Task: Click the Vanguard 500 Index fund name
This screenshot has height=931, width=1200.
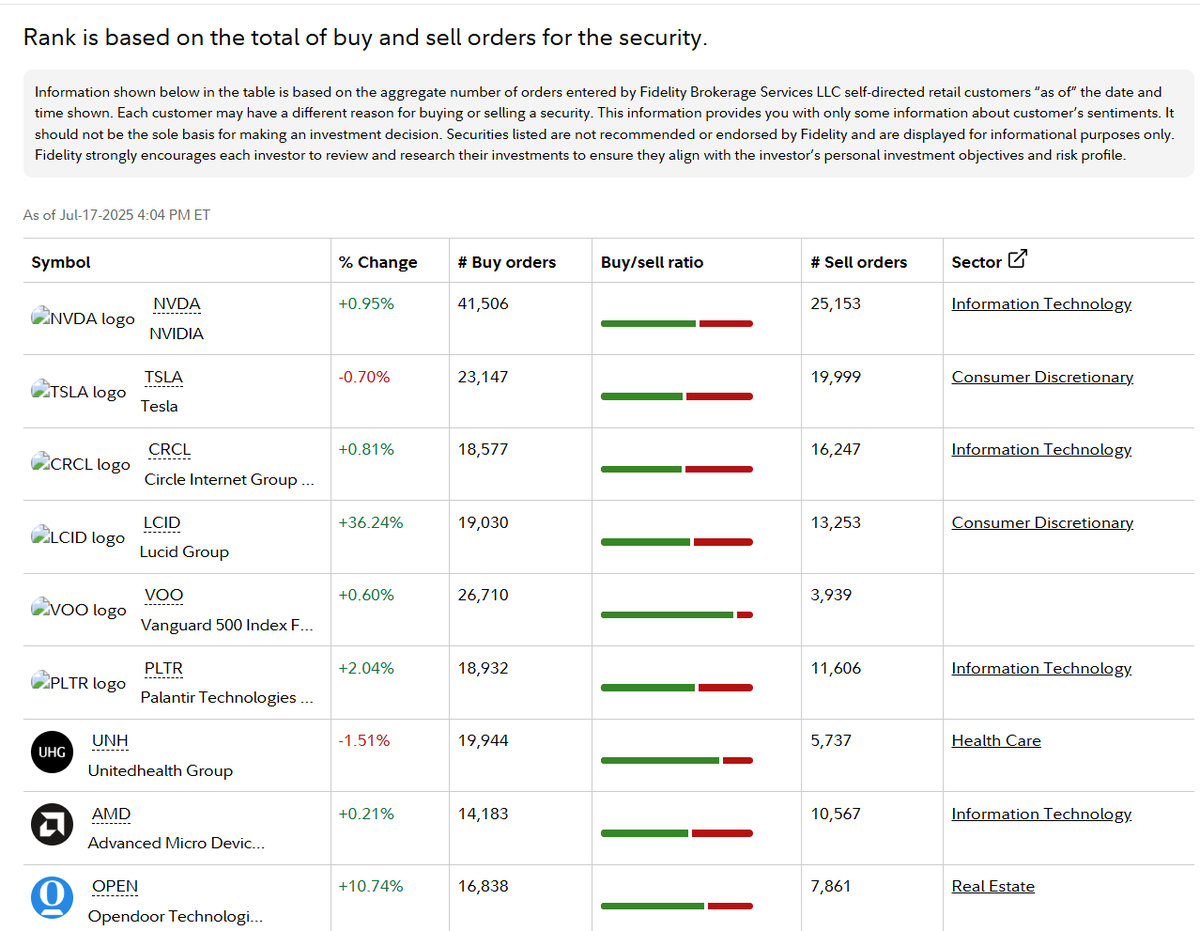Action: [x=226, y=625]
